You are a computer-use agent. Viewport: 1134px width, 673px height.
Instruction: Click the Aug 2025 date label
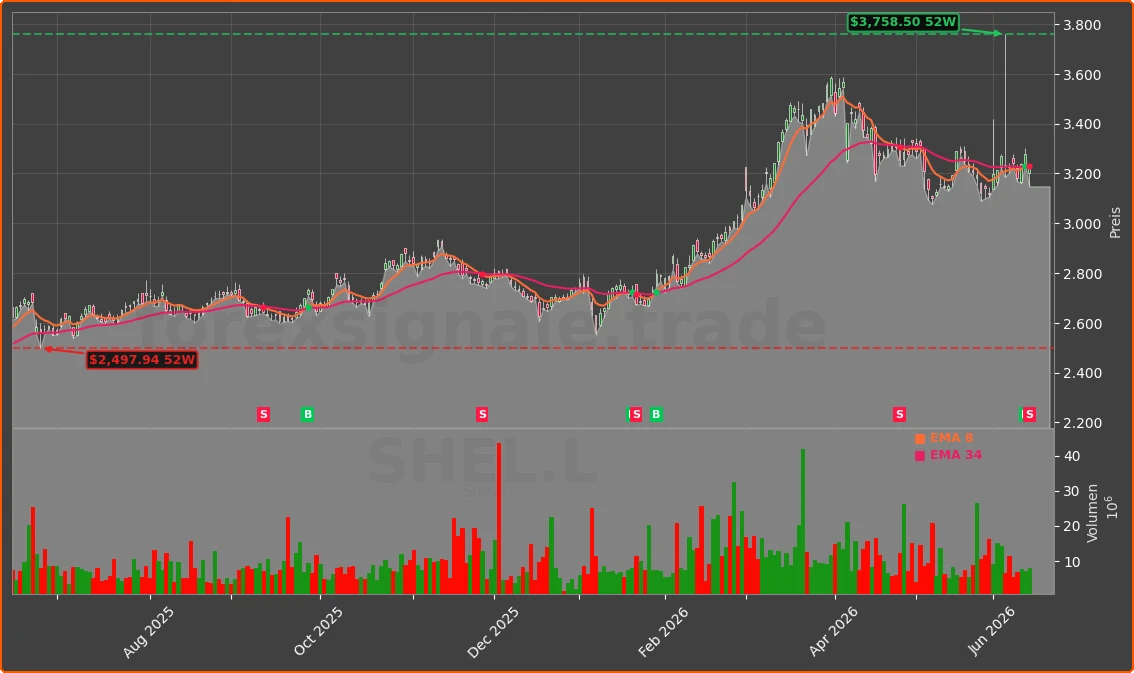click(x=148, y=633)
